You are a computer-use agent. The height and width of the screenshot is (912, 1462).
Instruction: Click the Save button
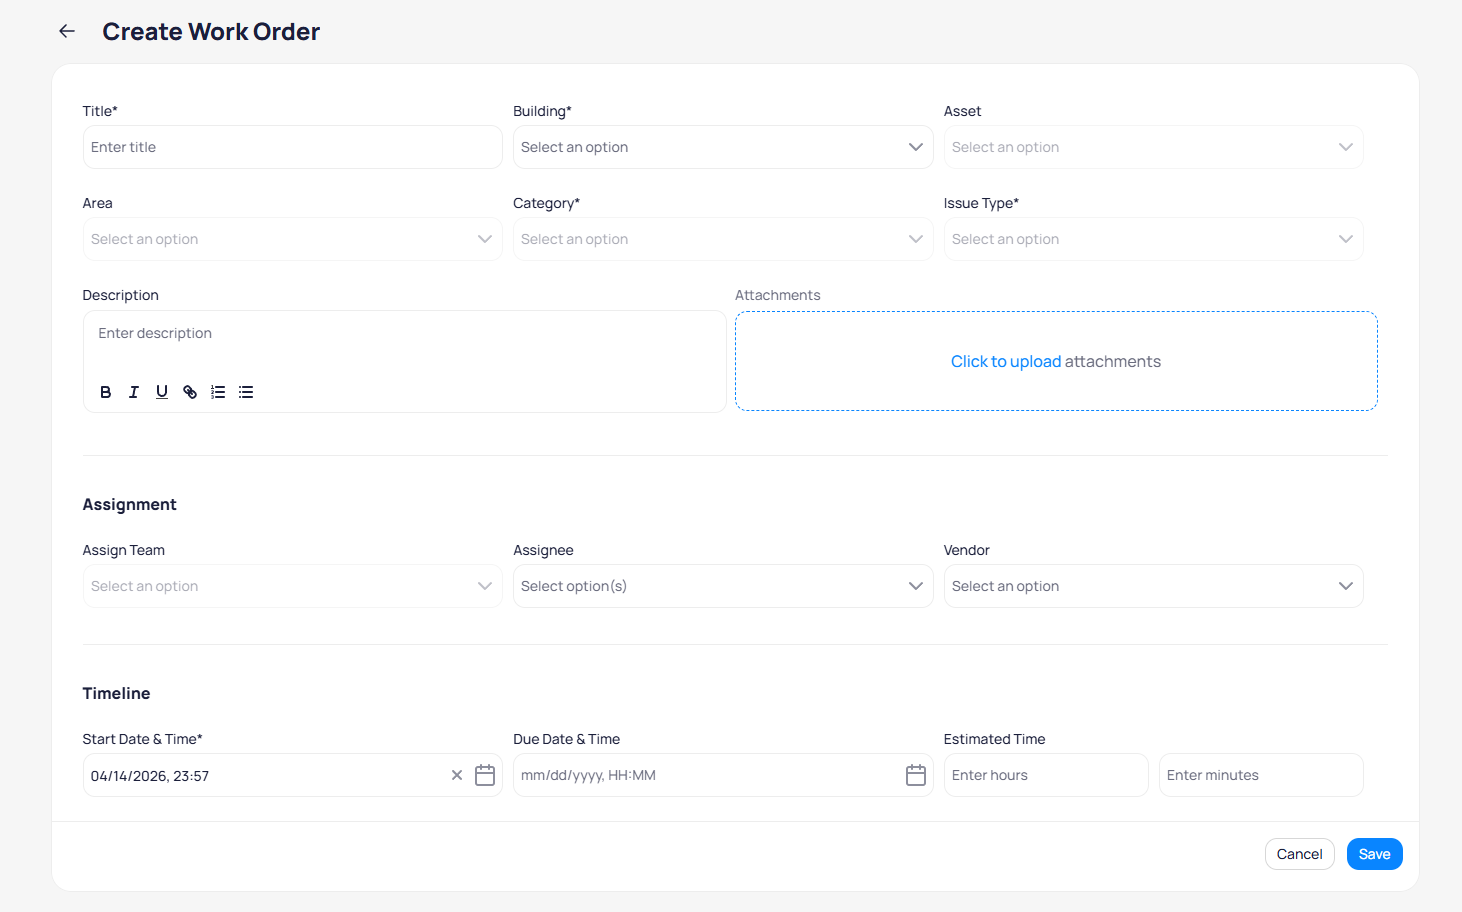click(1374, 854)
